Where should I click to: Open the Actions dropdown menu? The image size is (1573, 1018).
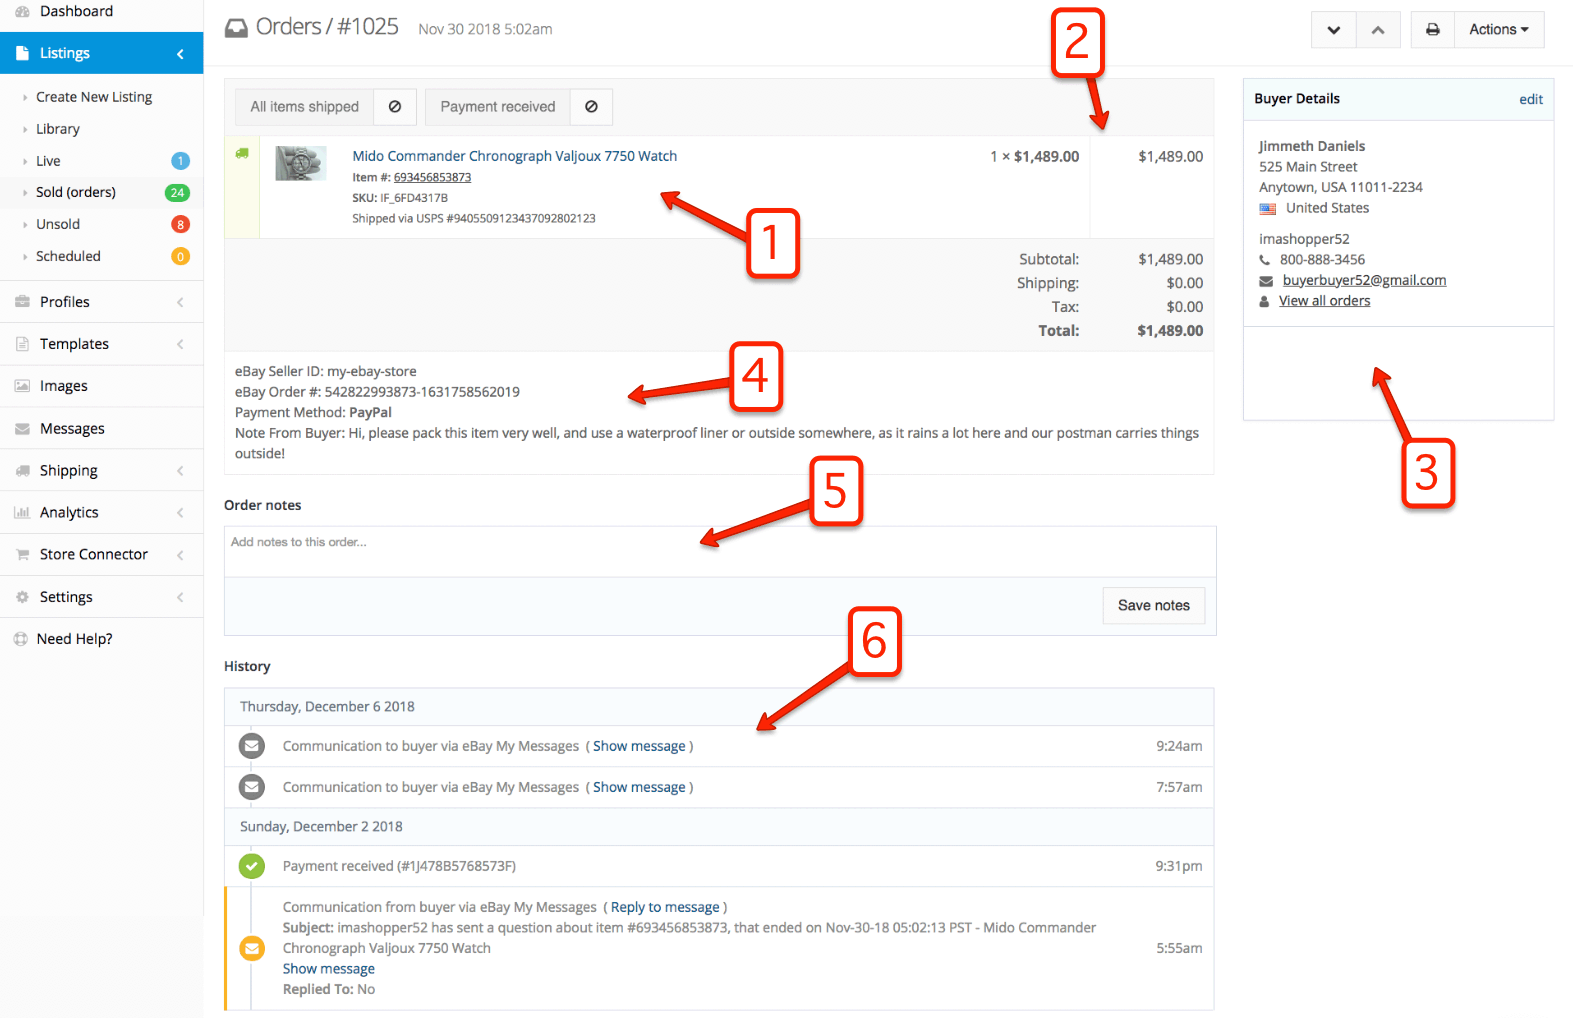click(1498, 30)
